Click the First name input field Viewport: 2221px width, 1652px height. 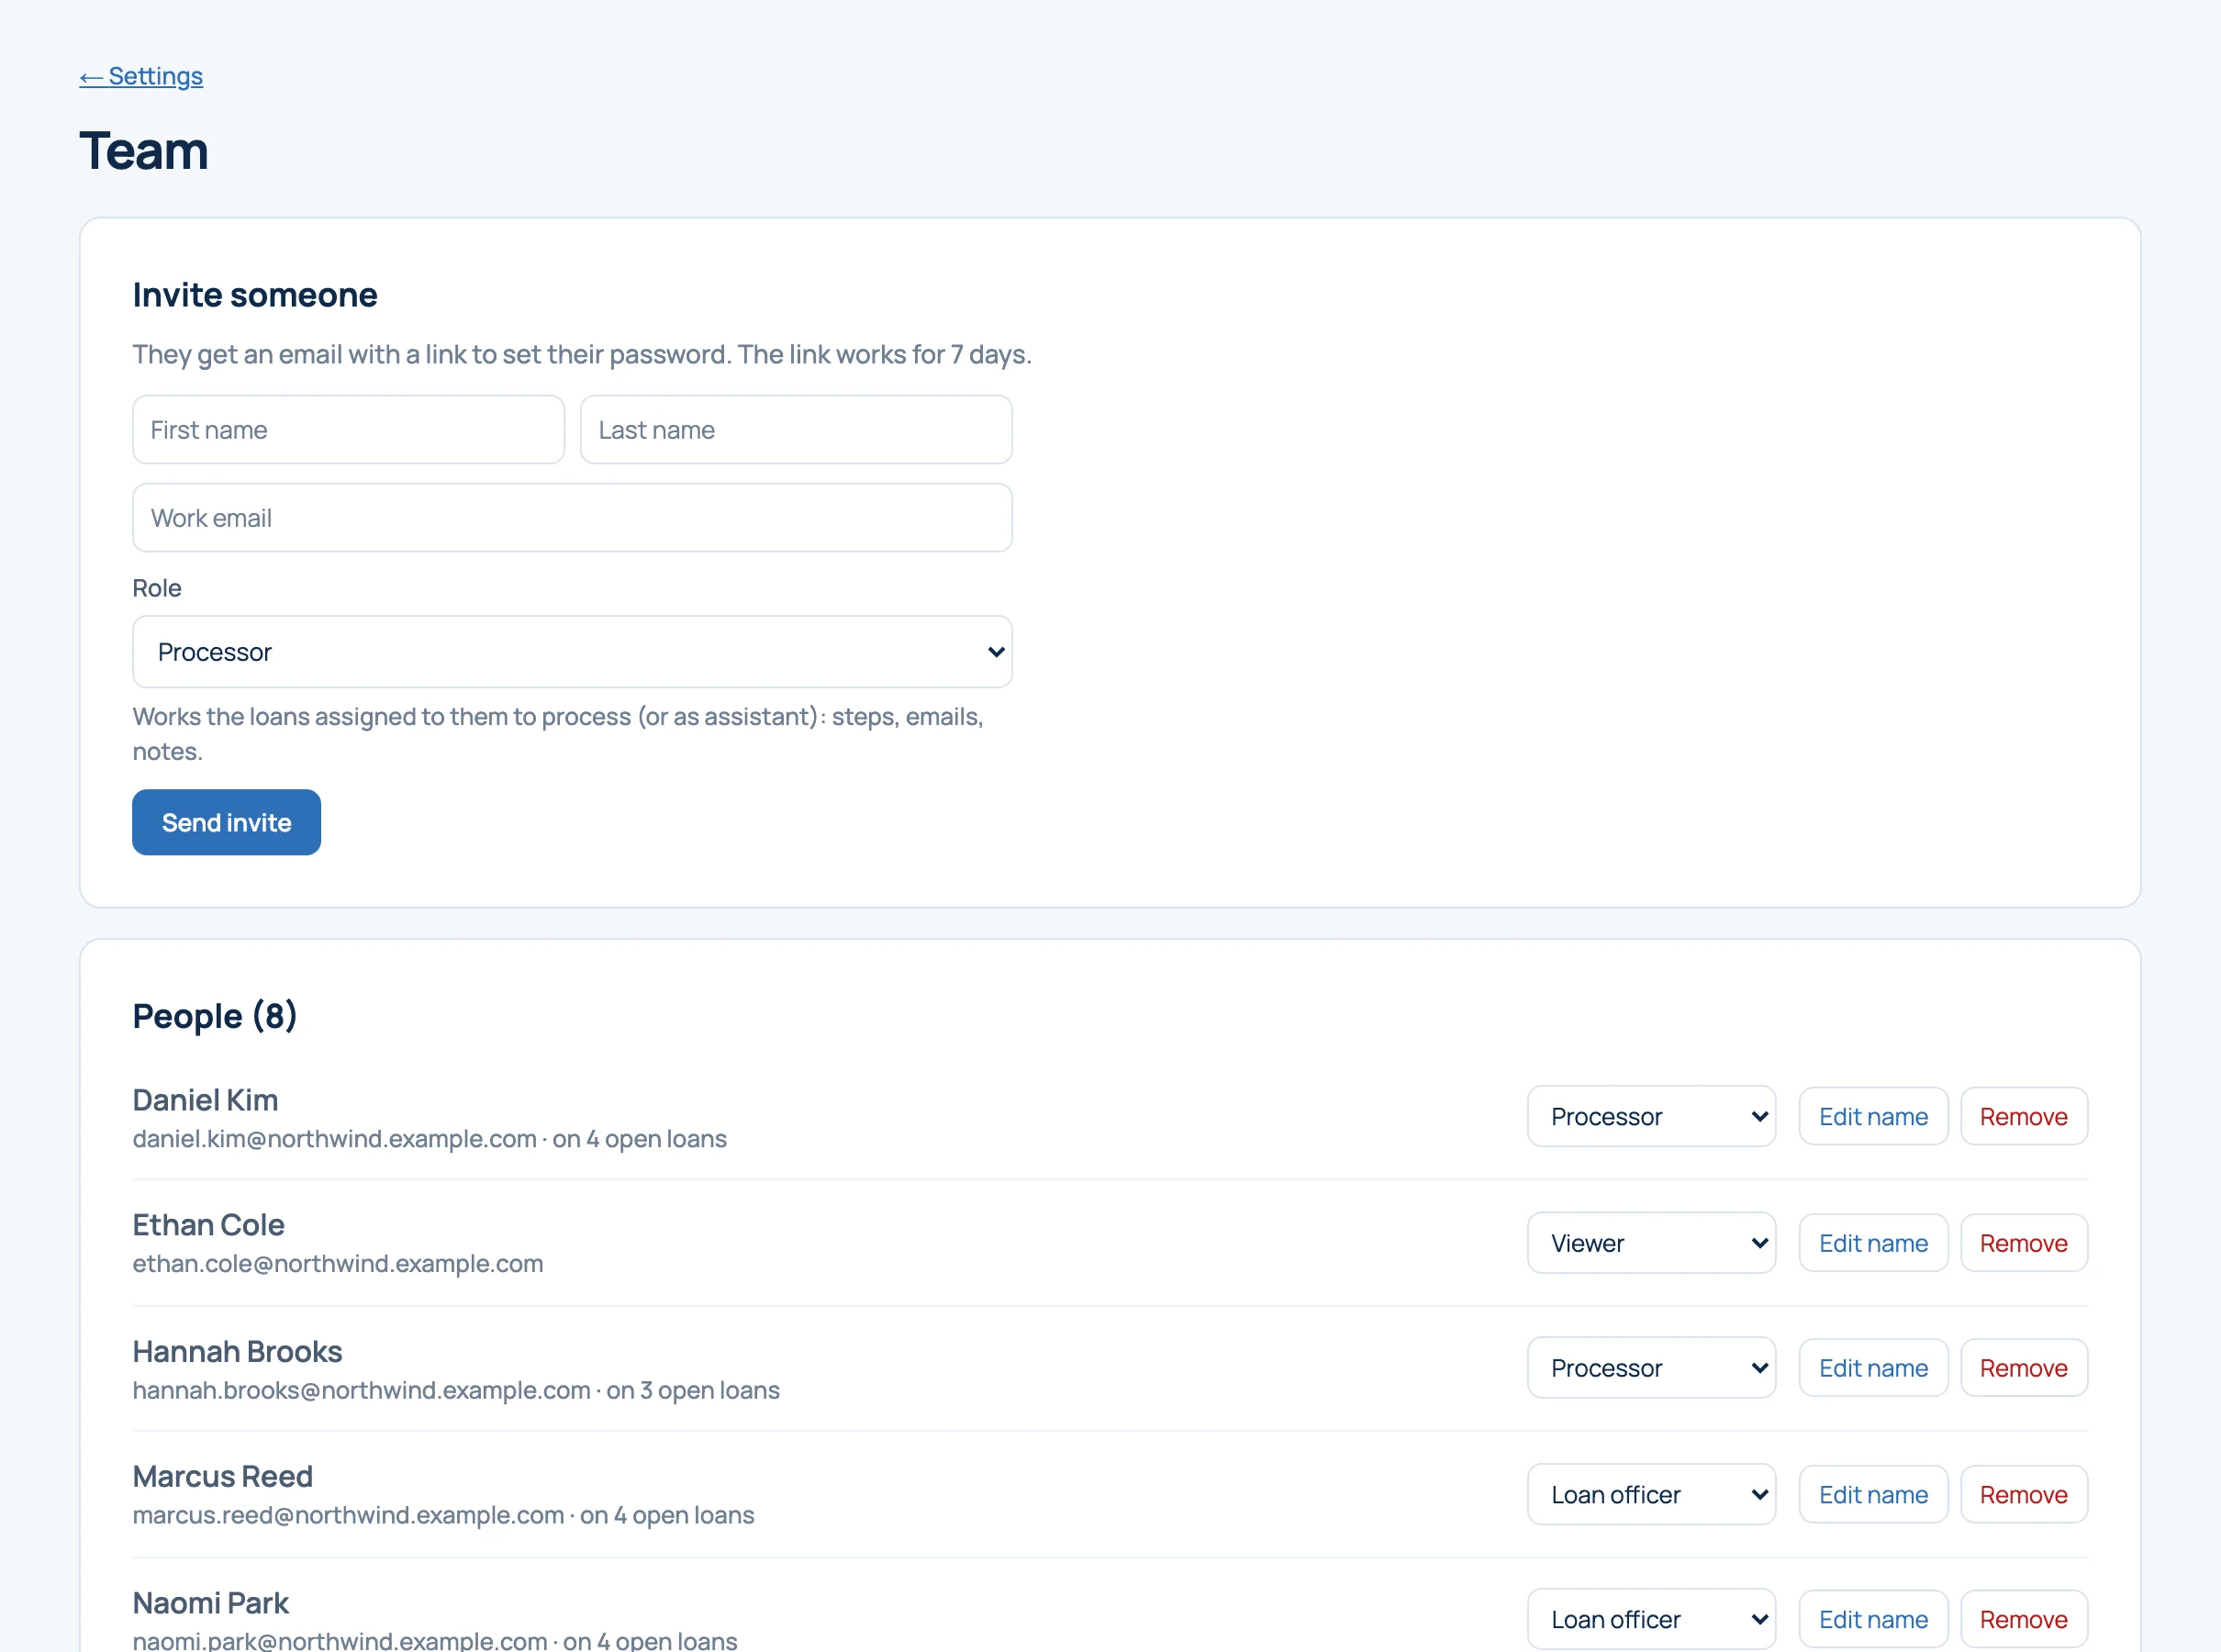(x=348, y=430)
